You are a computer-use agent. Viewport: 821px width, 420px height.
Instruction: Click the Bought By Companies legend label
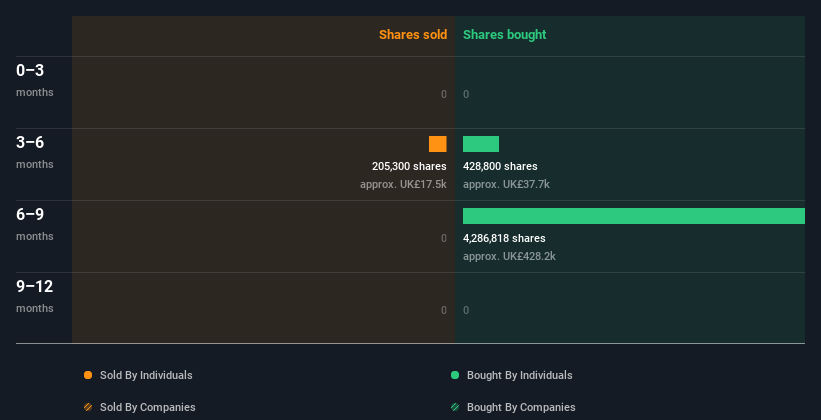(x=521, y=407)
